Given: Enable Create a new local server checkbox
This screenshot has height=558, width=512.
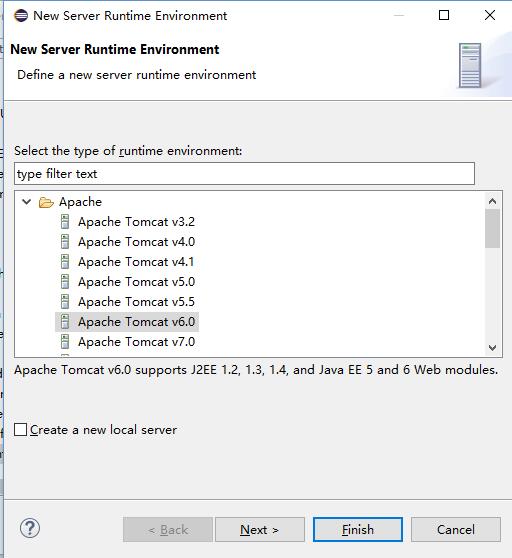Looking at the screenshot, I should tap(20, 430).
